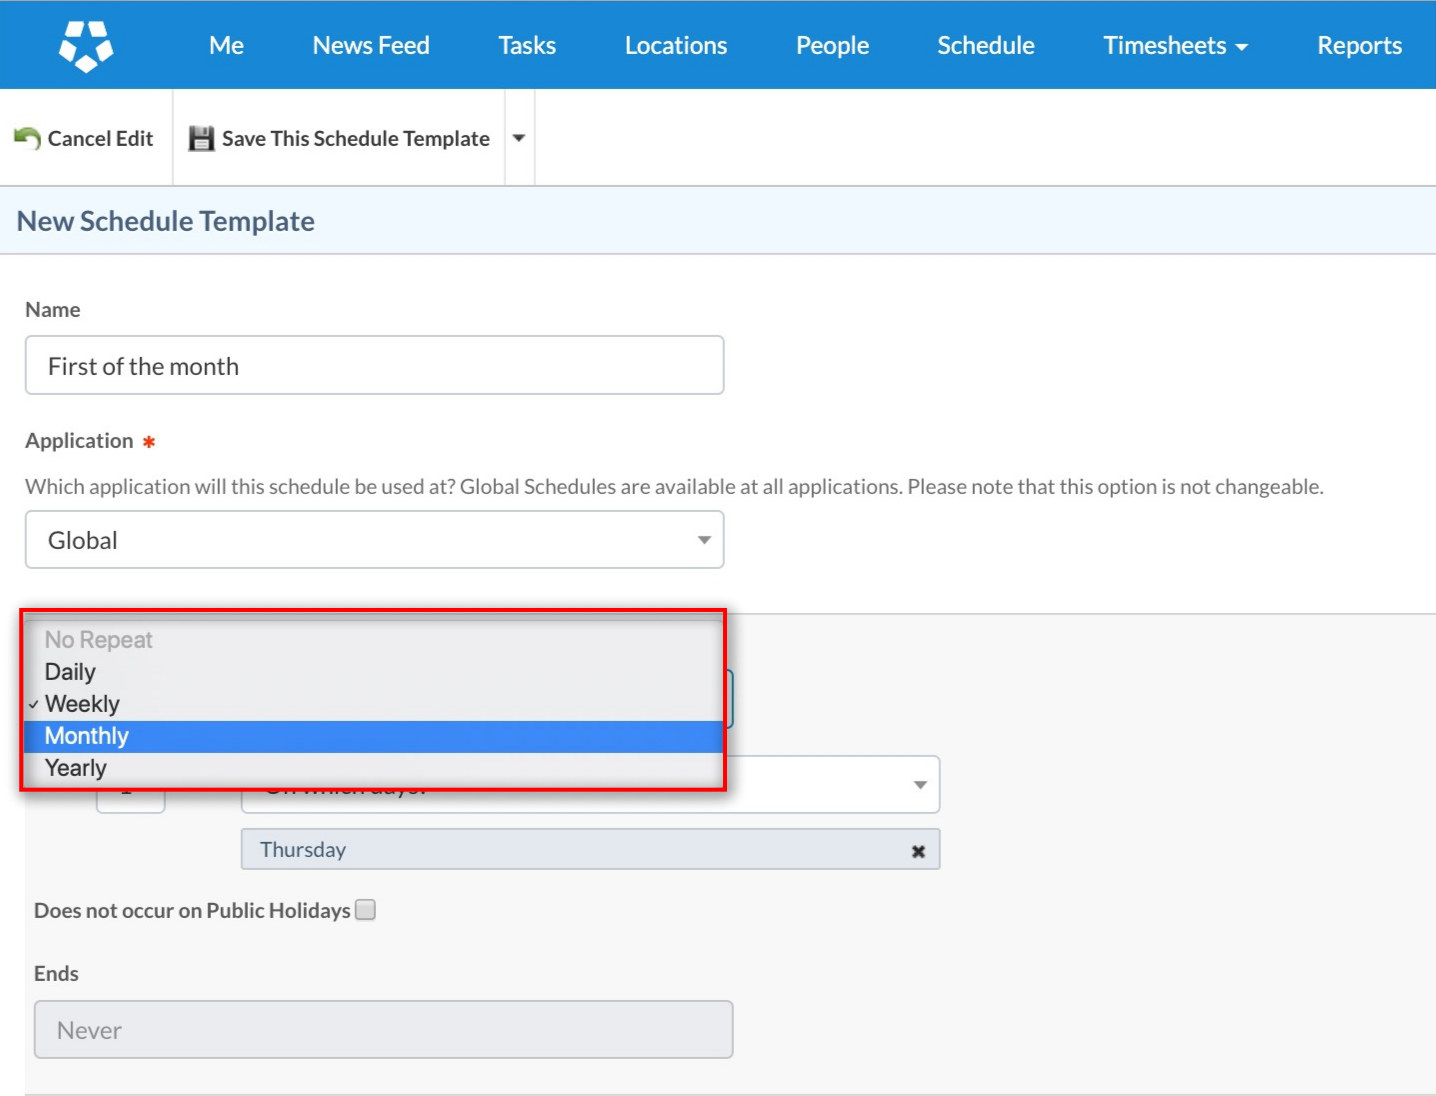Choose the No Repeat option
This screenshot has height=1096, width=1436.
pos(98,640)
